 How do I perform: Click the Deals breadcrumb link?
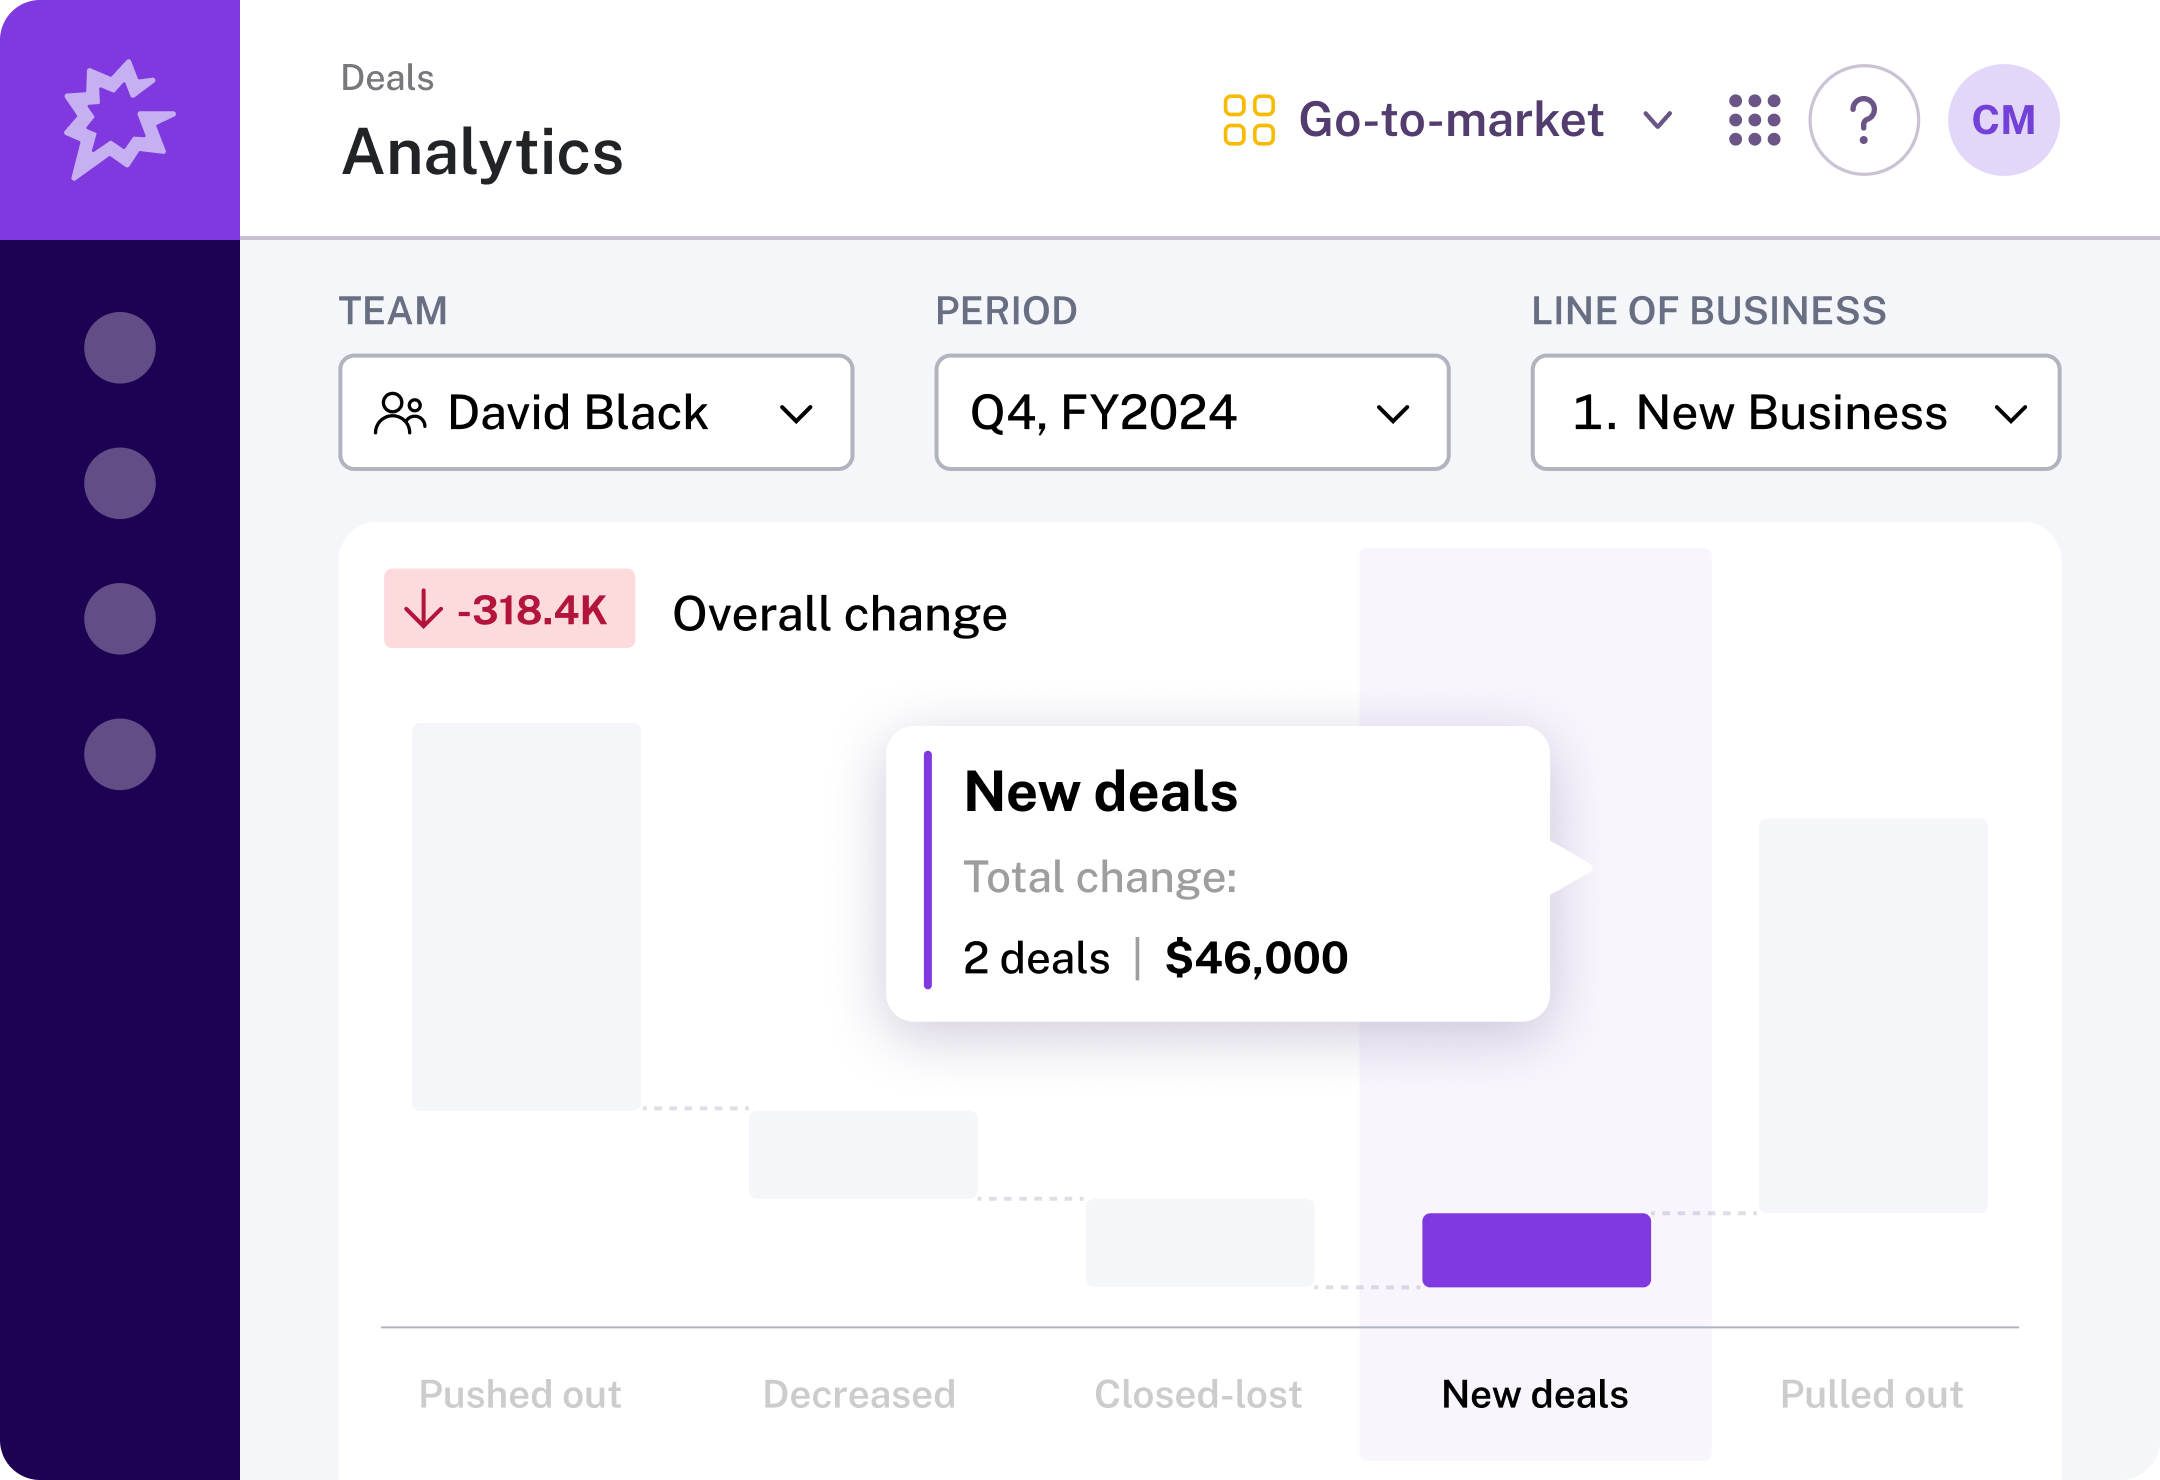[x=387, y=78]
